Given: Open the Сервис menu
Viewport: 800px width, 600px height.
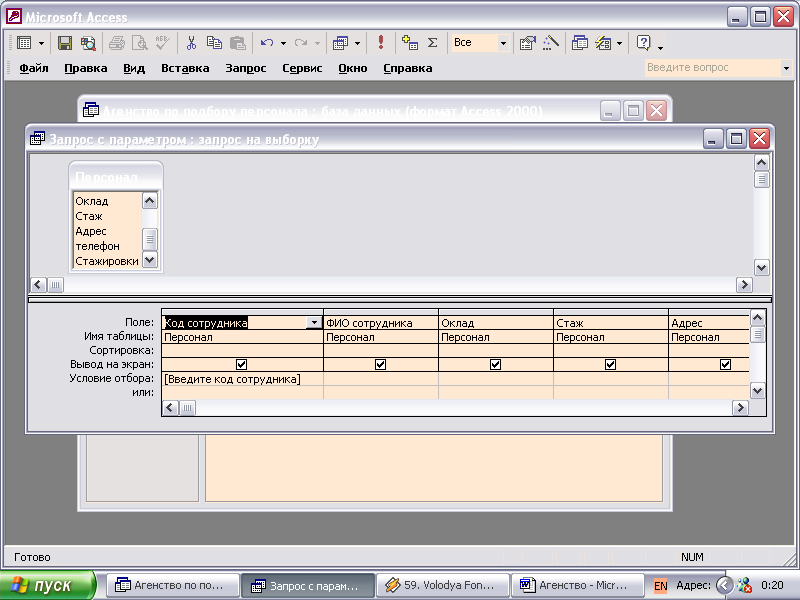Looking at the screenshot, I should coord(302,68).
